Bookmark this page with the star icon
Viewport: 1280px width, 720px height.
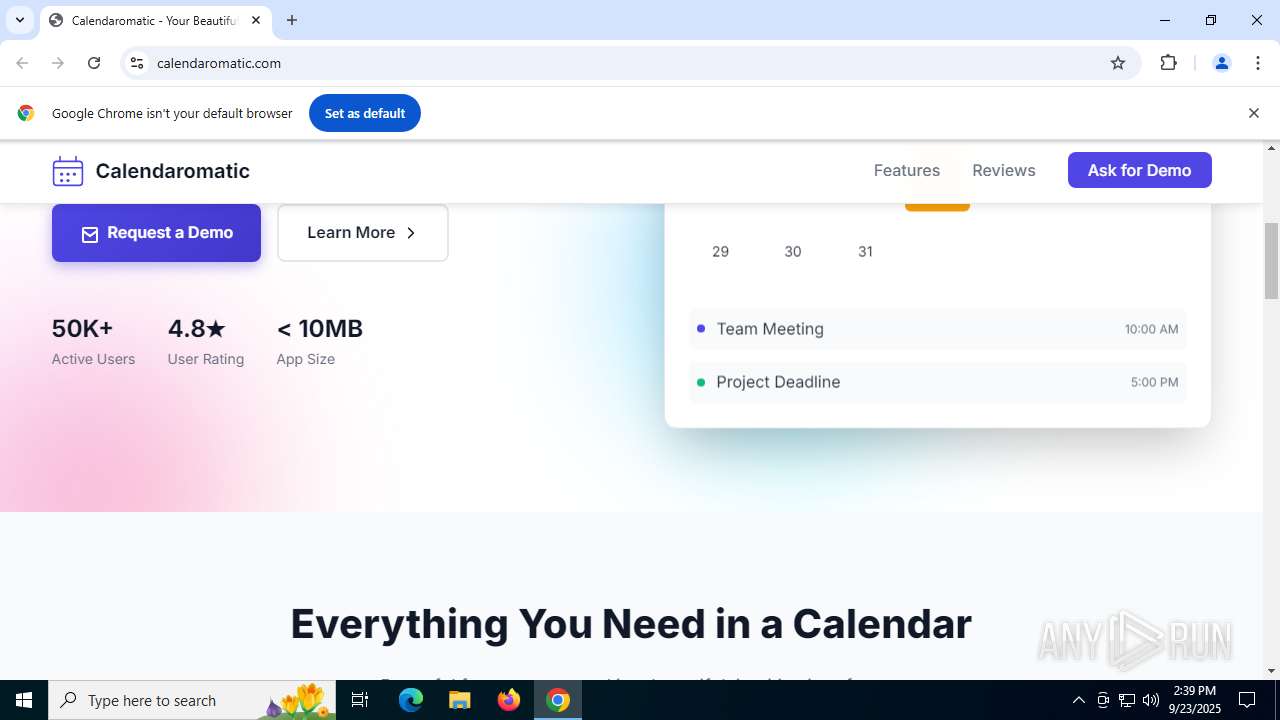click(x=1118, y=63)
